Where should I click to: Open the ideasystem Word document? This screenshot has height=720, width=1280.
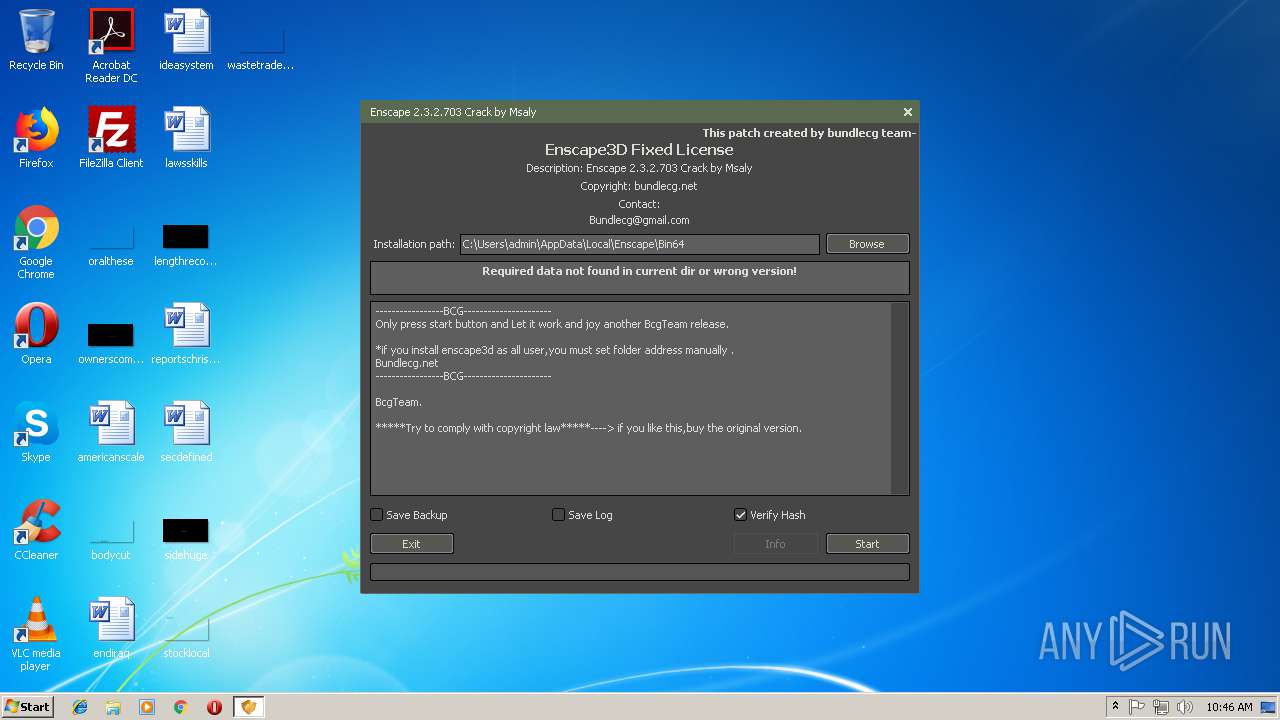[186, 40]
